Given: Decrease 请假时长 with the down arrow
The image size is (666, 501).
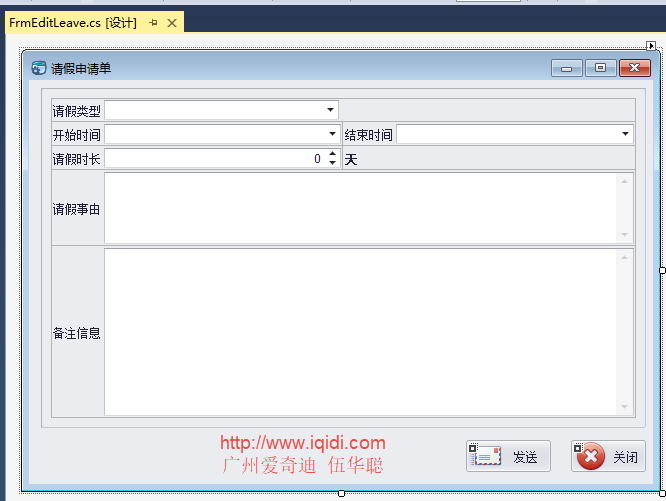Looking at the screenshot, I should [333, 163].
